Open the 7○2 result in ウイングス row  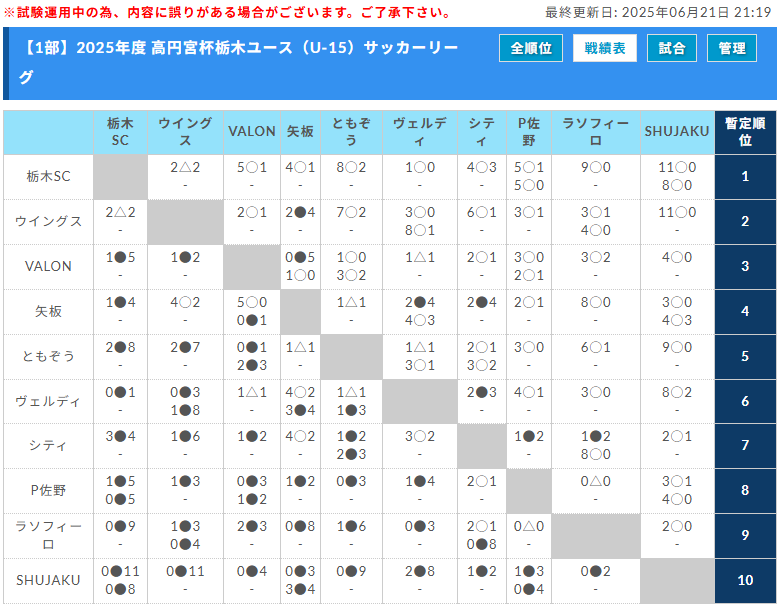[x=351, y=213]
